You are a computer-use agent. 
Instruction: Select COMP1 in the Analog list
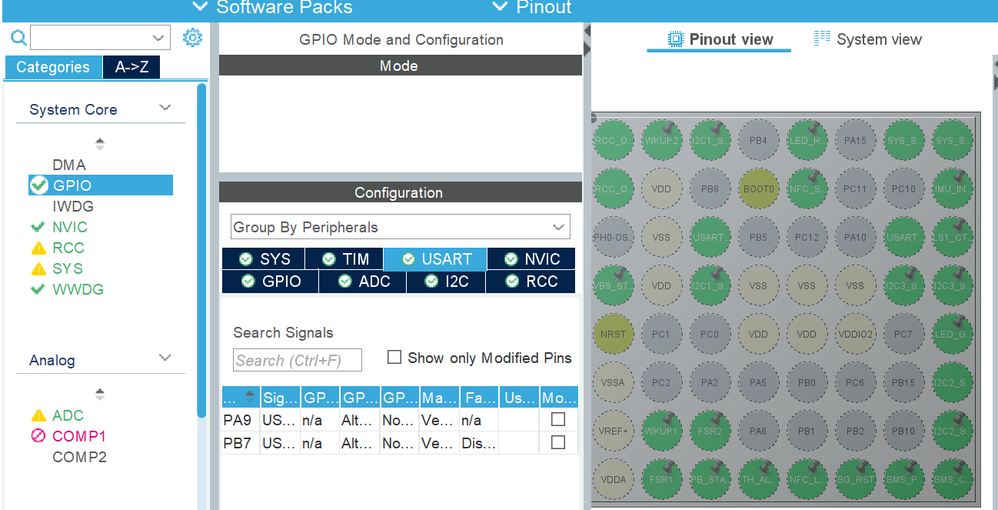coord(79,436)
